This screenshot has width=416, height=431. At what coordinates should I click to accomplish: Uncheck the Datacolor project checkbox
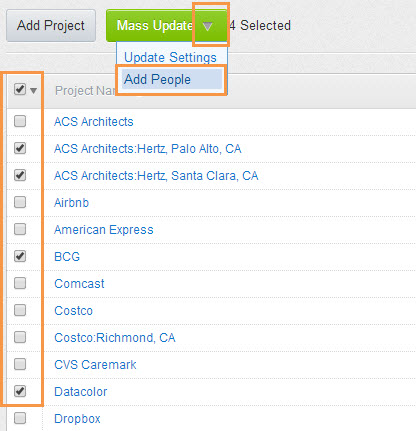(20, 391)
